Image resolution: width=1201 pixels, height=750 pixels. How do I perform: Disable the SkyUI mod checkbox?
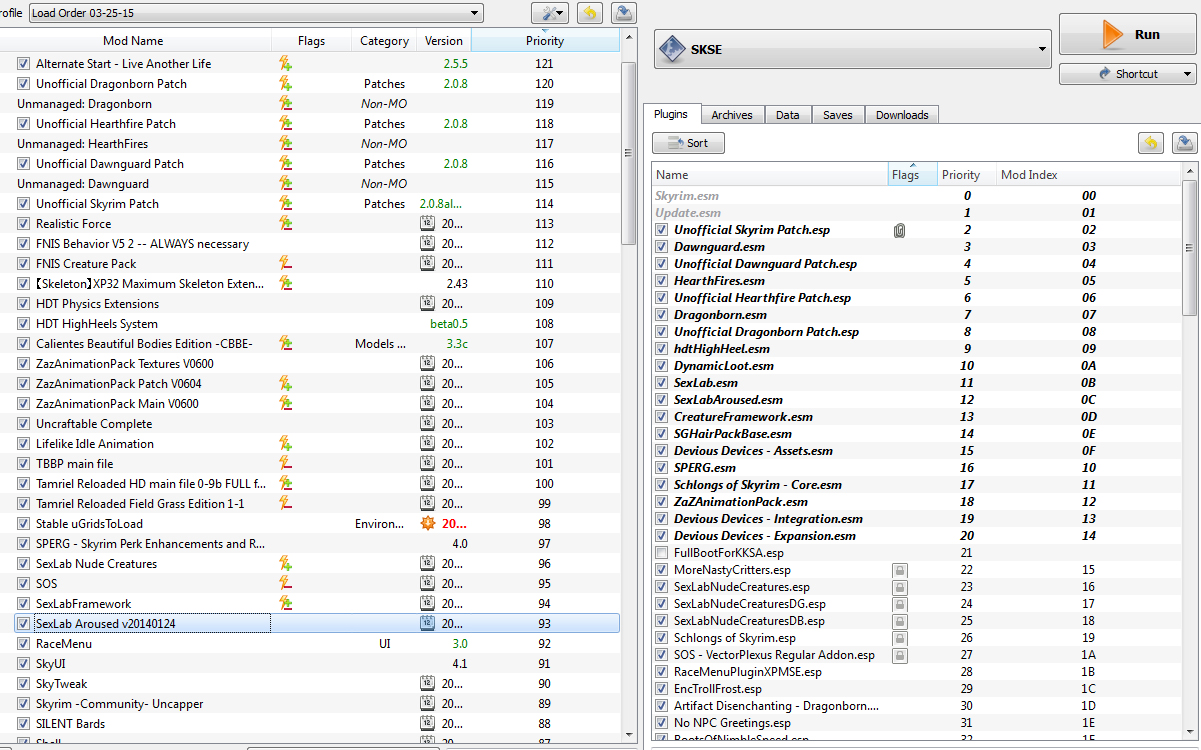click(x=24, y=664)
